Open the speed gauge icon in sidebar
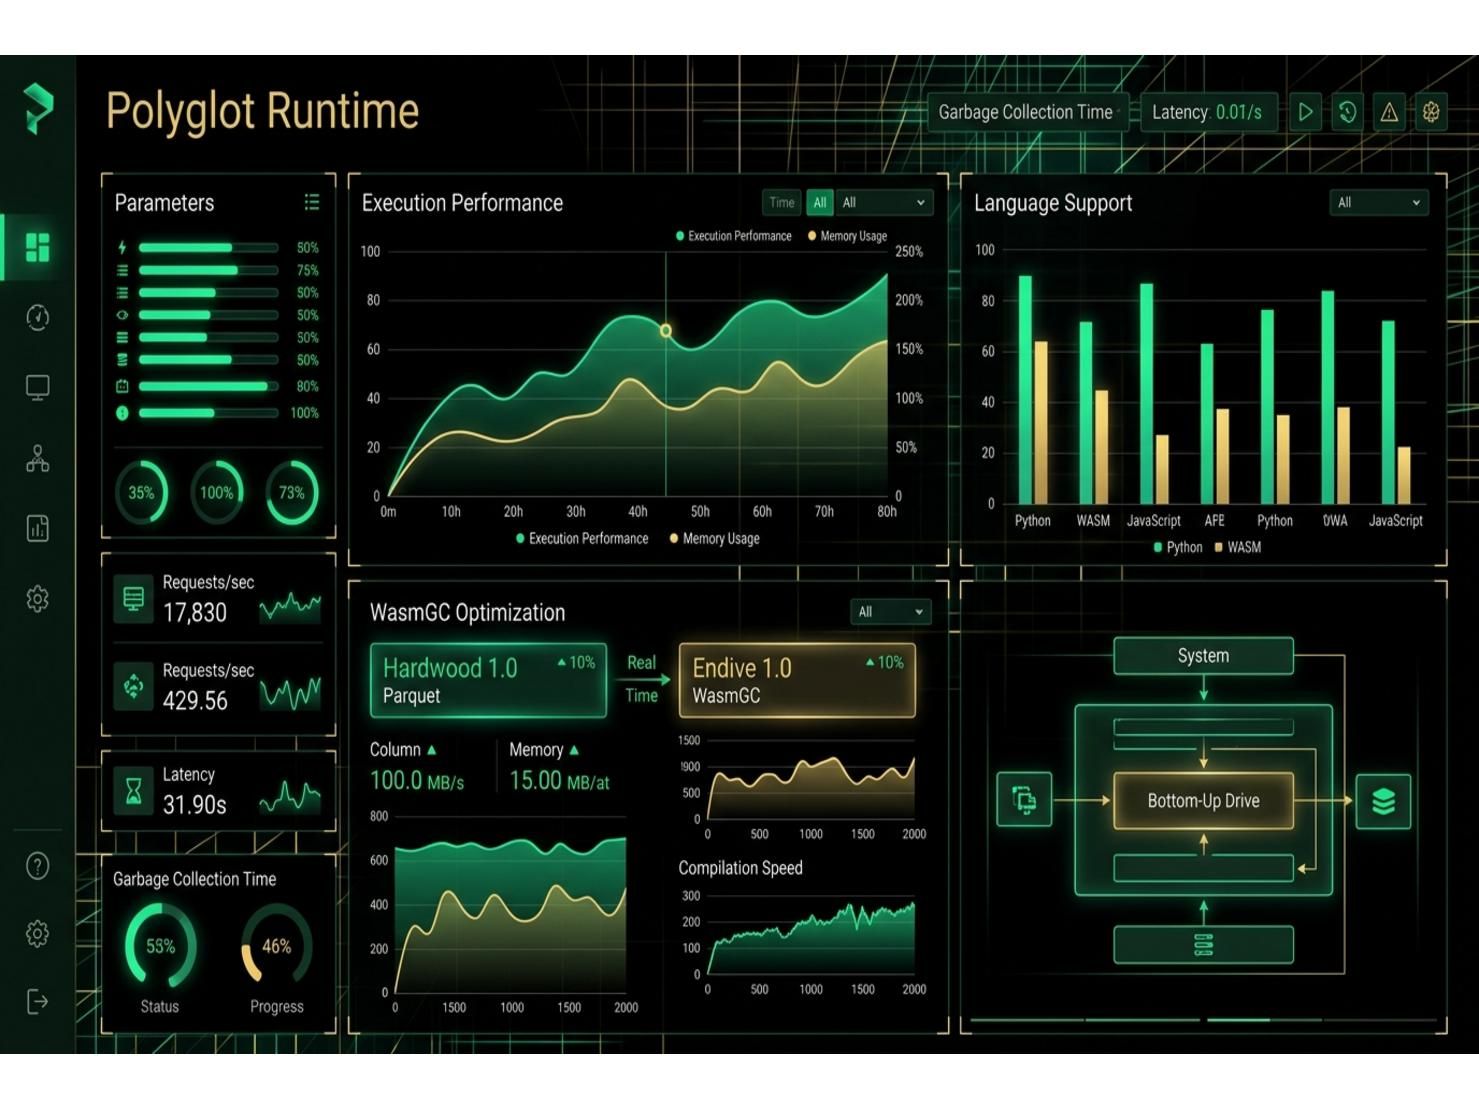 coord(37,317)
